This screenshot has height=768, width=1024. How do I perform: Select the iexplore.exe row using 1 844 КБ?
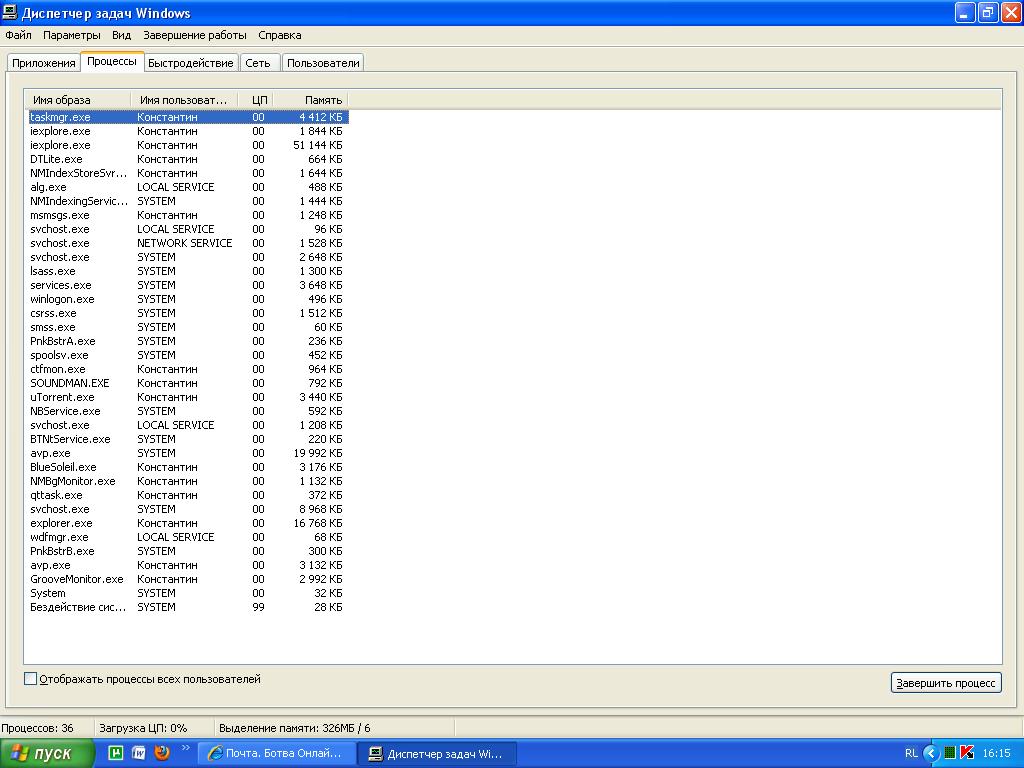tap(188, 131)
